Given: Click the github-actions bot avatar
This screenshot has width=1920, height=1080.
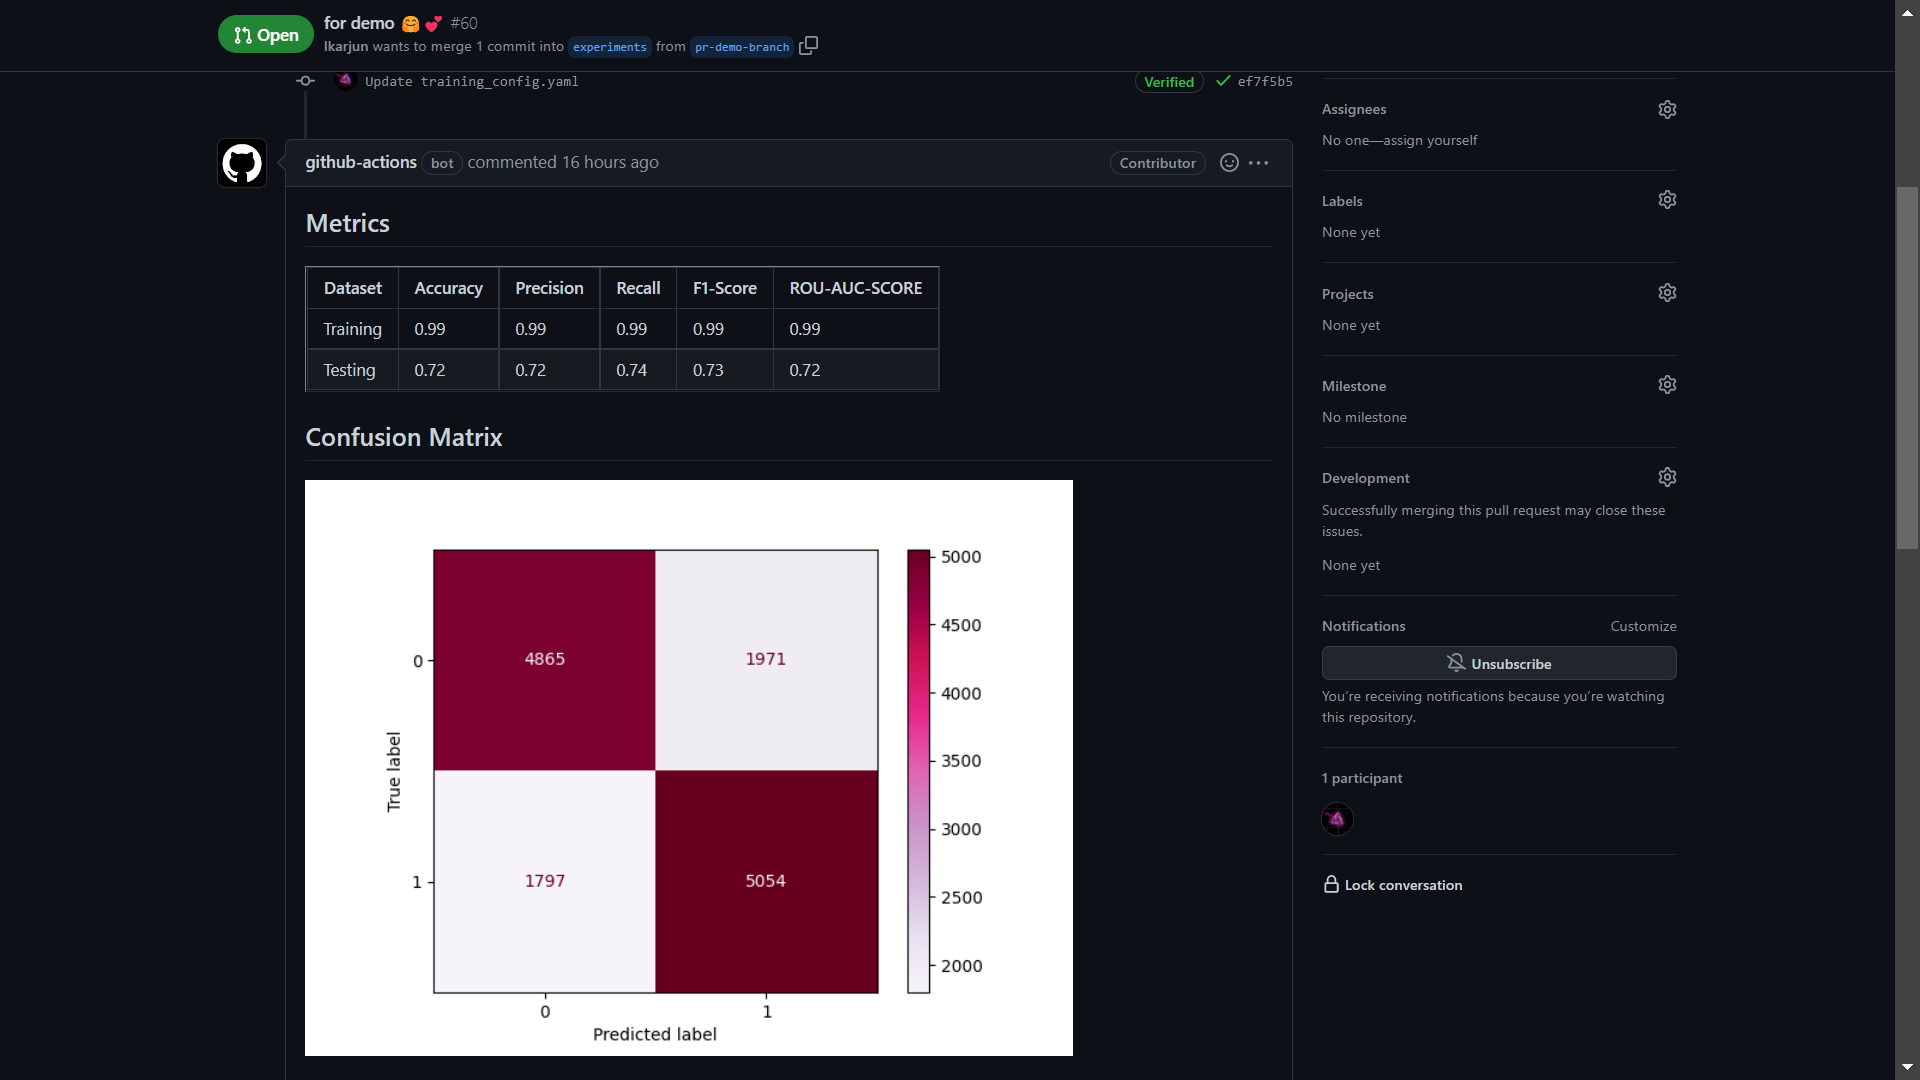Looking at the screenshot, I should pyautogui.click(x=241, y=162).
